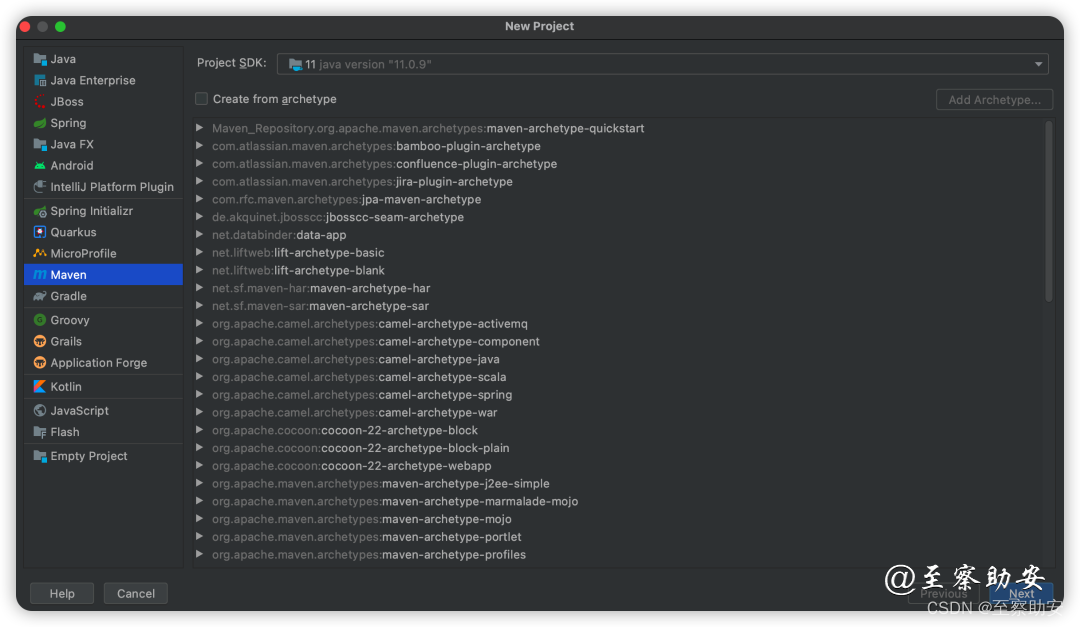The image size is (1080, 627).
Task: Click the Application Forge icon
Action: 40,363
